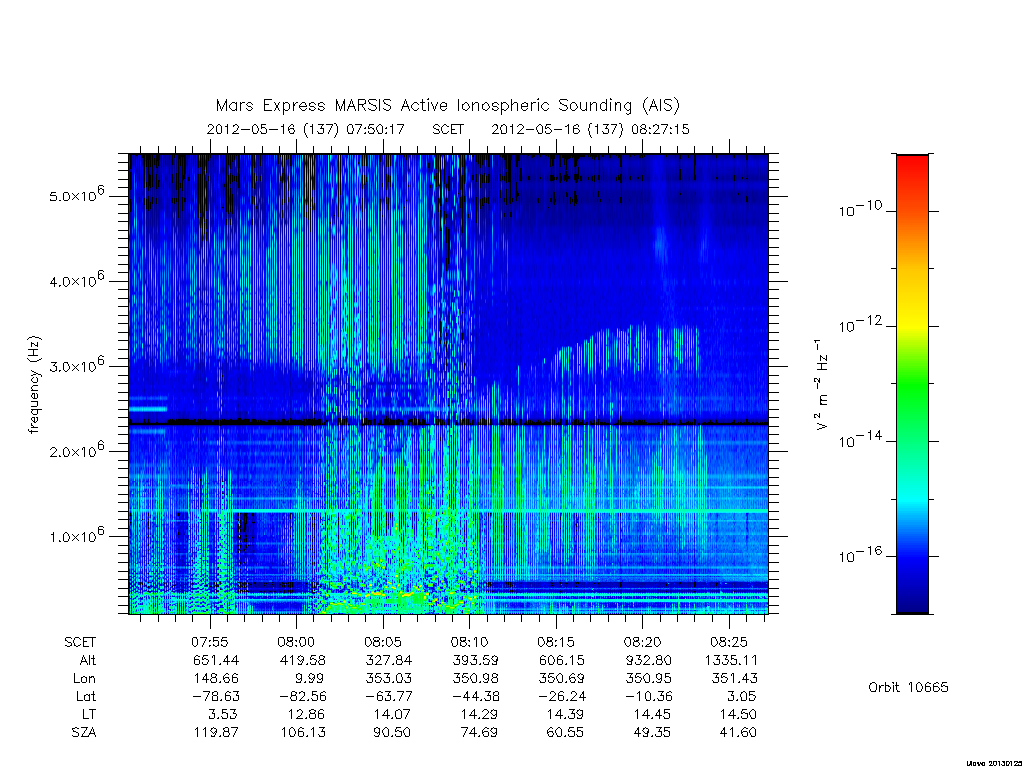Image resolution: width=1024 pixels, height=768 pixels.
Task: Click the '08:25' time tick label
Action: pos(729,643)
